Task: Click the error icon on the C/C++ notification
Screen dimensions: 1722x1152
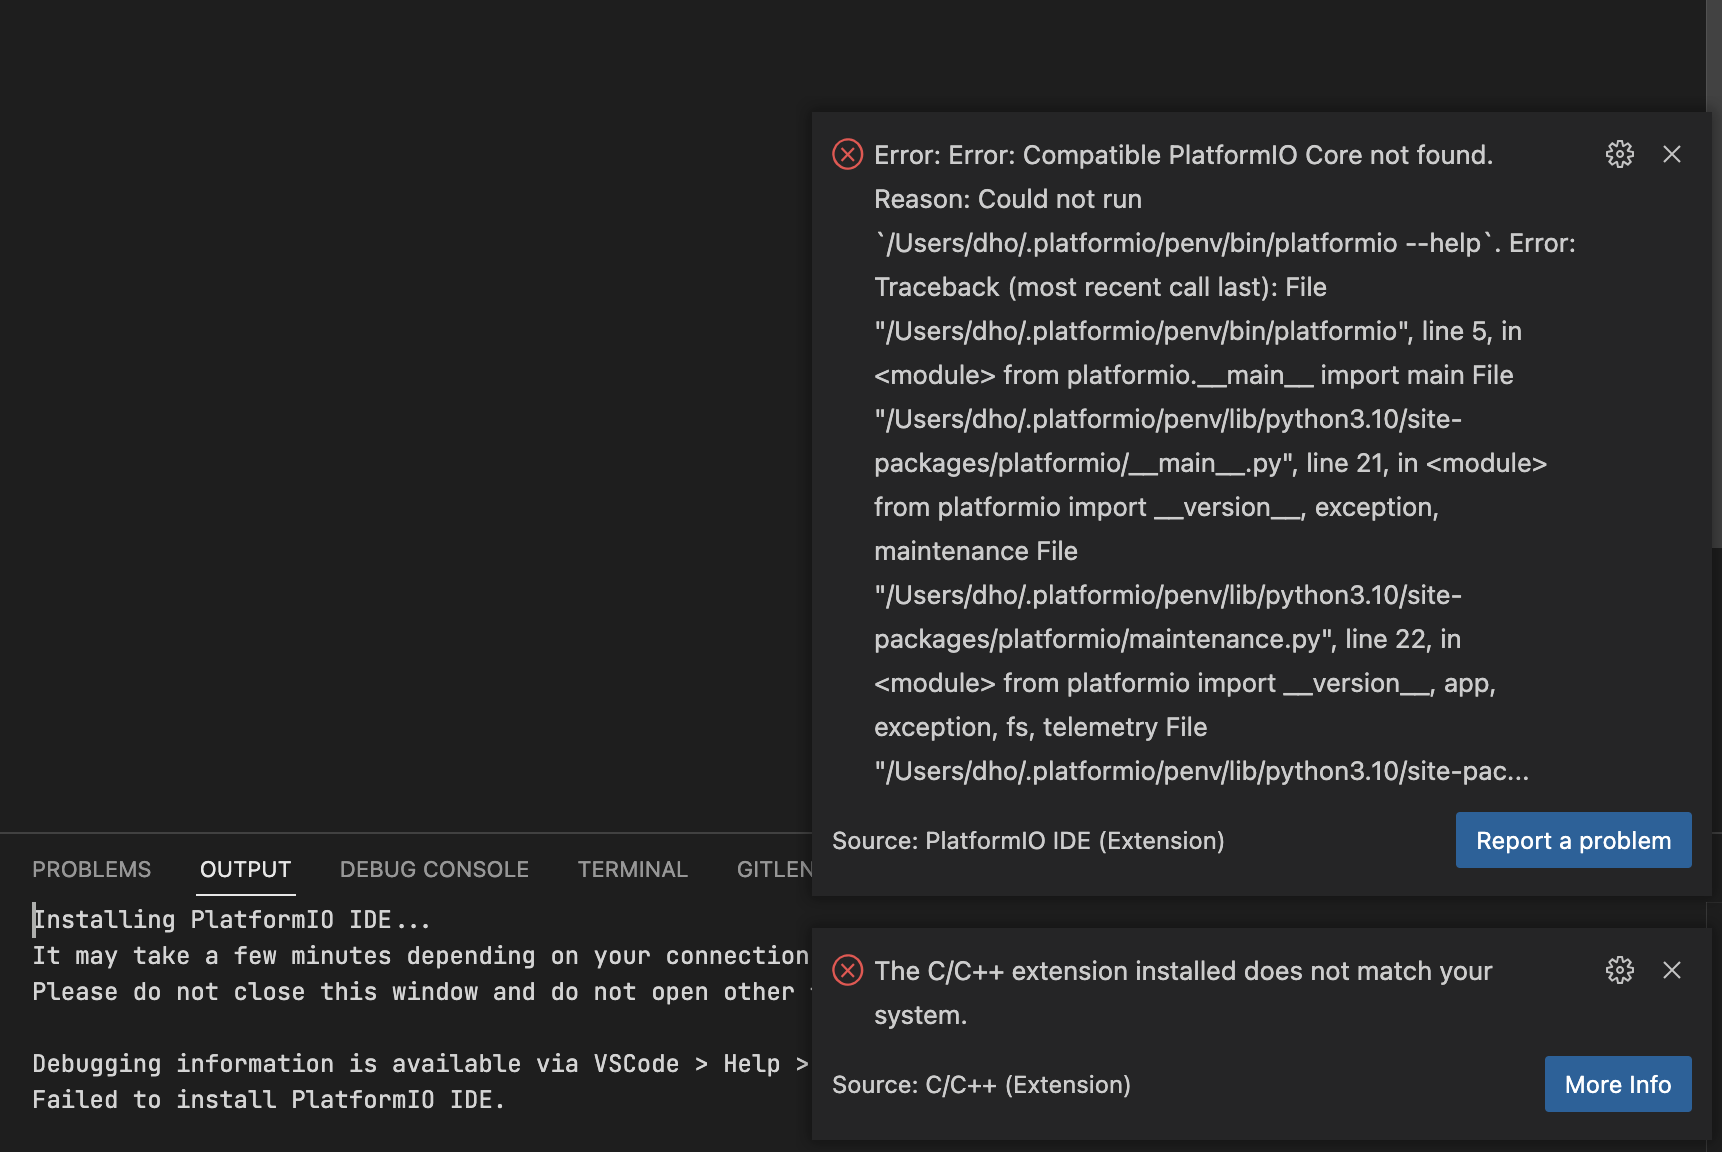Action: coord(847,970)
